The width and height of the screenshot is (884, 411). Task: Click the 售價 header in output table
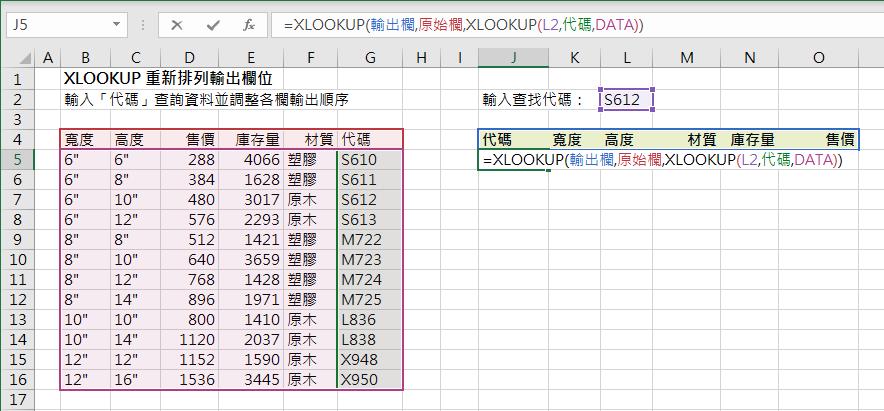[819, 139]
